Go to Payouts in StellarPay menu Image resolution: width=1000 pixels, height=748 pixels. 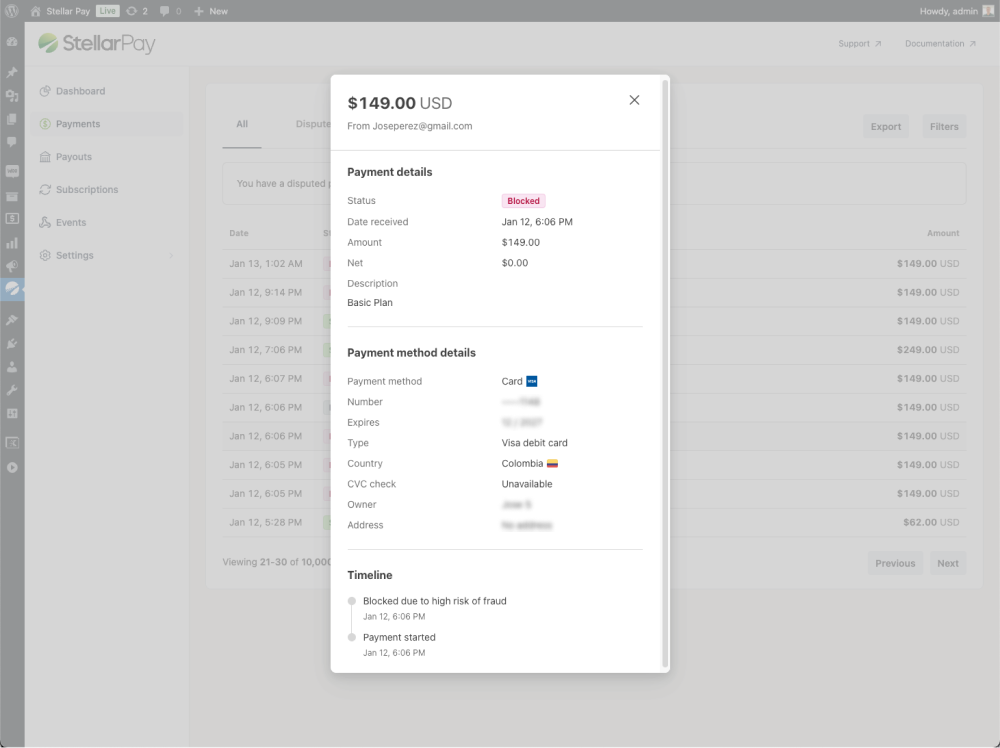coord(73,157)
